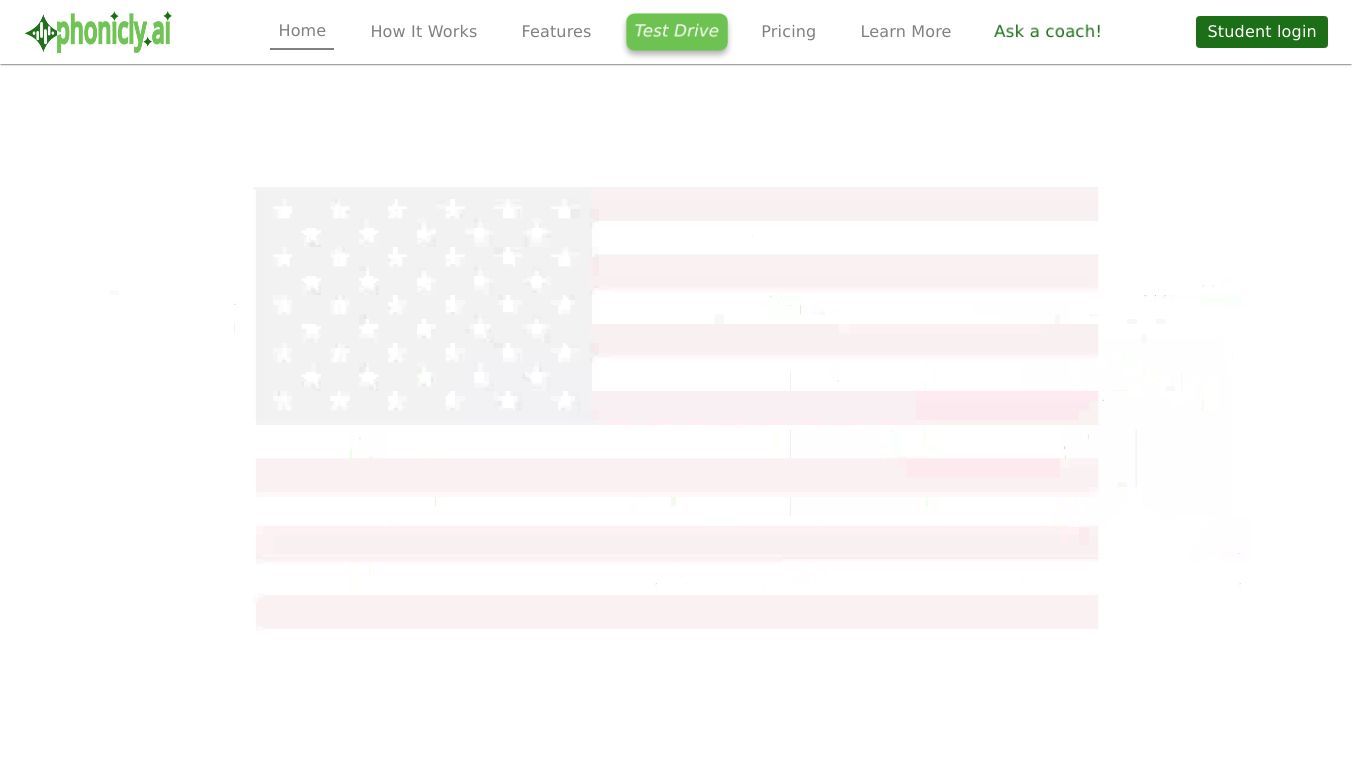Click the Test Drive button
1352x760 pixels.
coord(677,32)
